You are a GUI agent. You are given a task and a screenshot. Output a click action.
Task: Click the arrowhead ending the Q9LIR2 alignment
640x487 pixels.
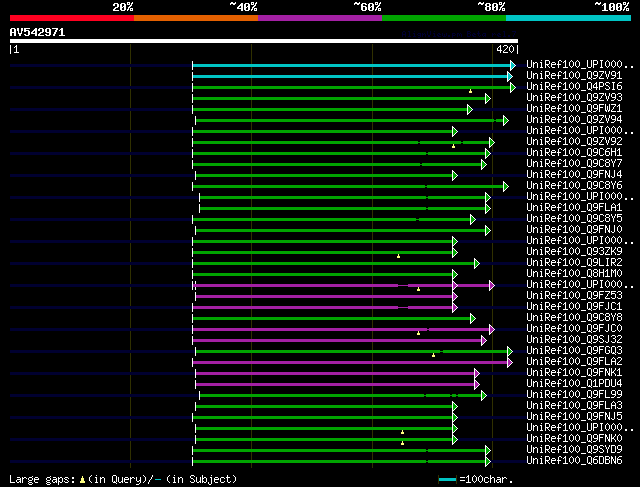477,264
